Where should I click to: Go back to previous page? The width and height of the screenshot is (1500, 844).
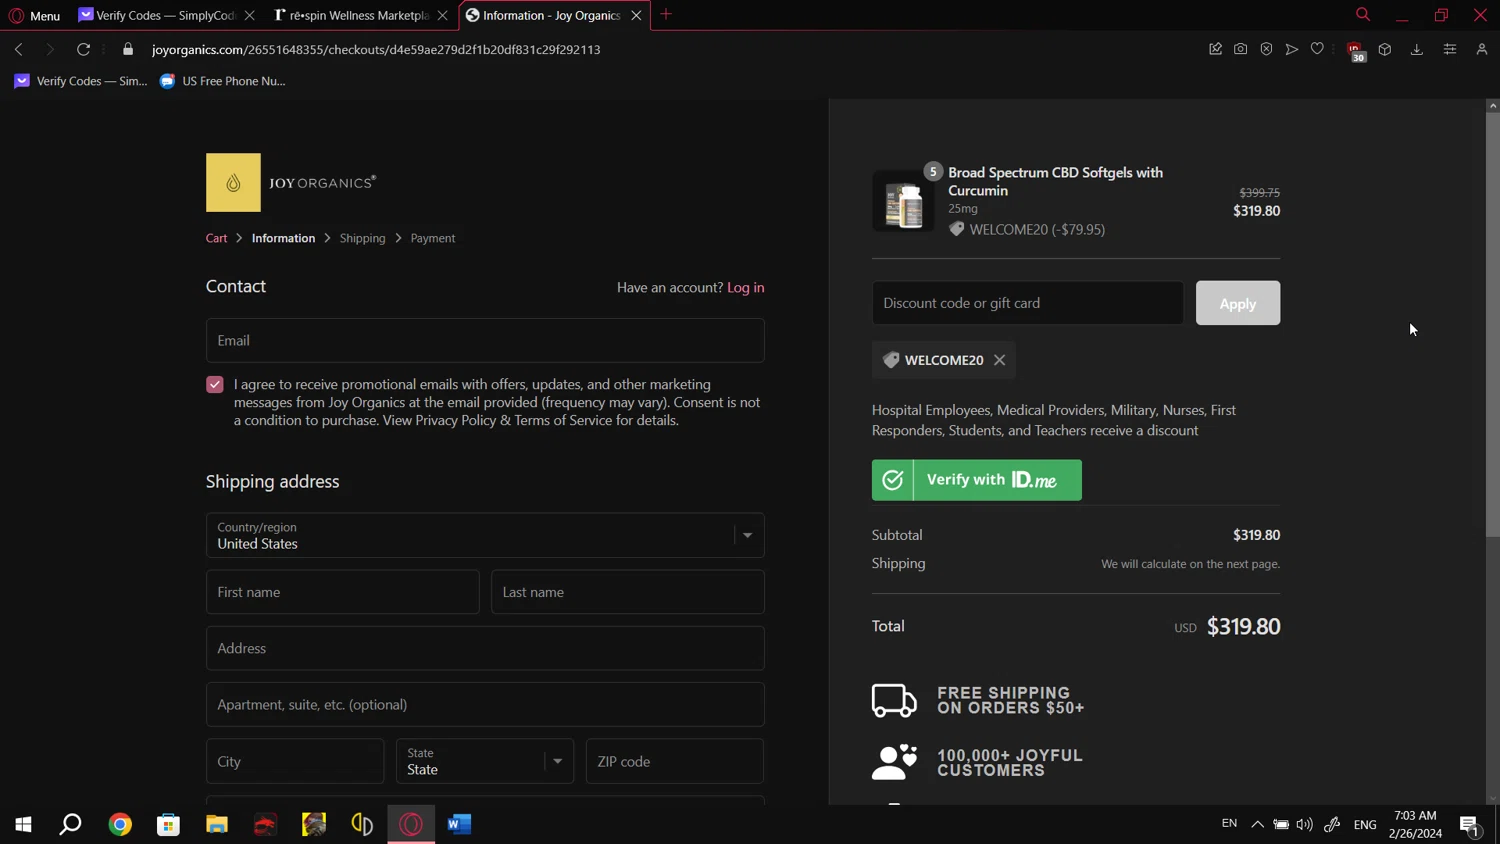click(19, 49)
